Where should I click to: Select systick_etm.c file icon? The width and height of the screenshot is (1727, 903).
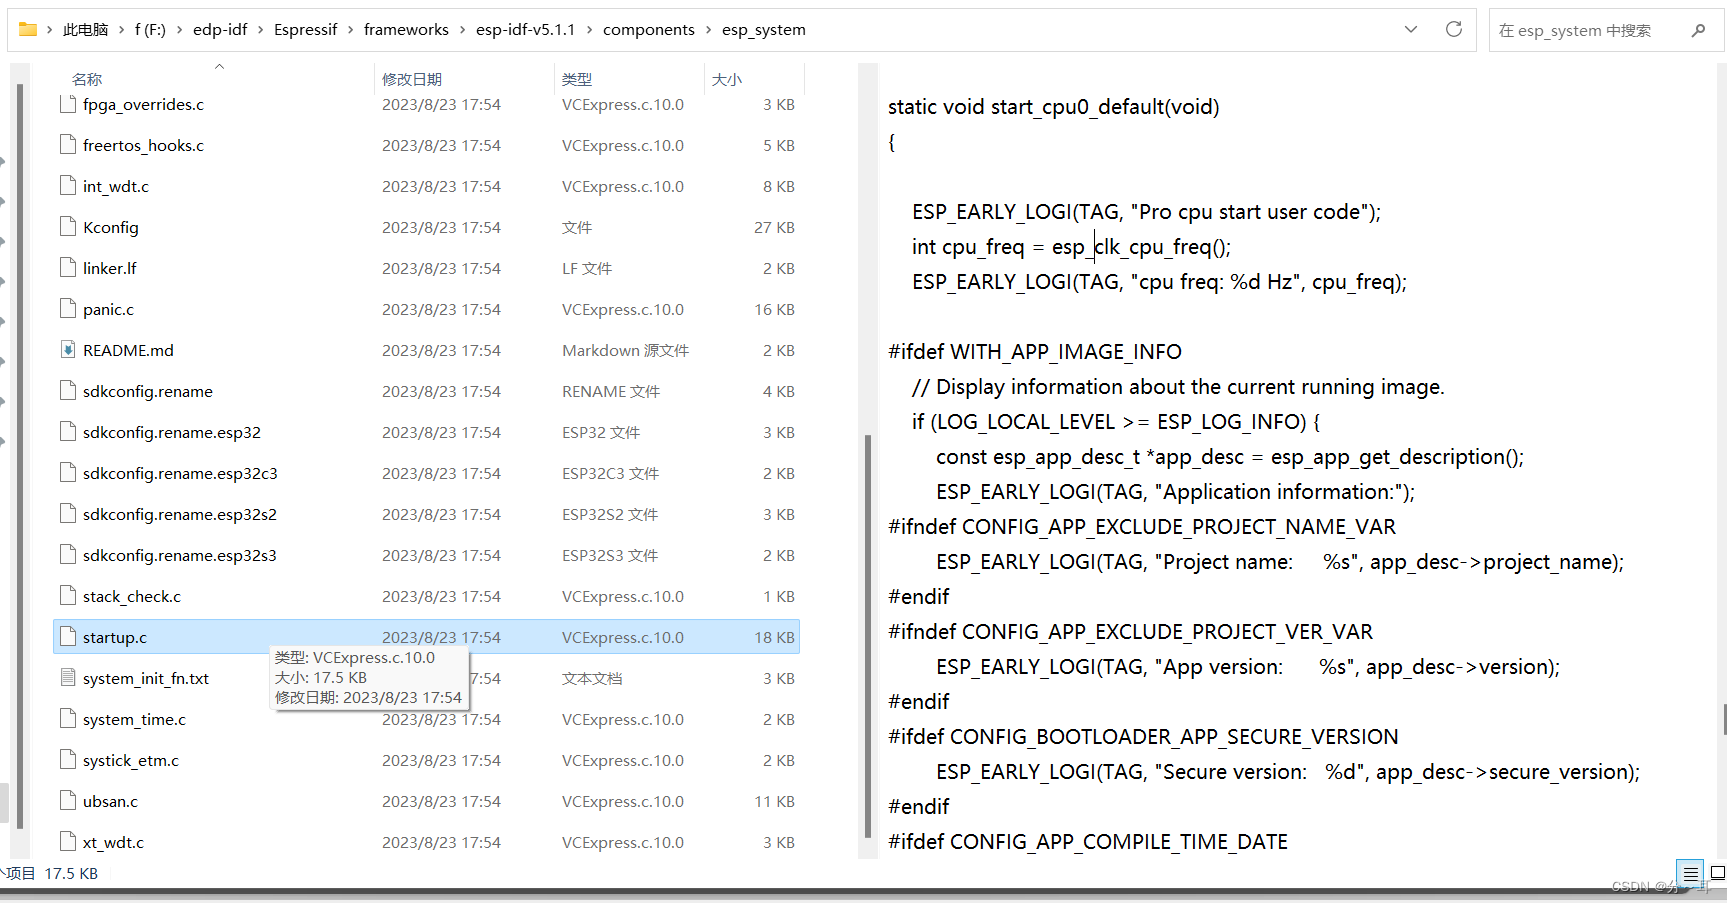coord(68,760)
